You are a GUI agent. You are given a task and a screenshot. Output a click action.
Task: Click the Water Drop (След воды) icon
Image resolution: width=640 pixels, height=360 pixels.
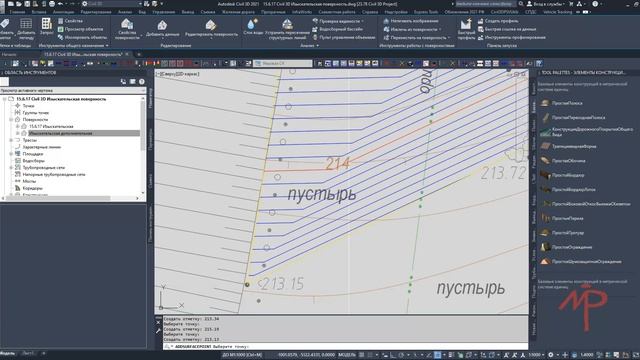click(x=253, y=24)
